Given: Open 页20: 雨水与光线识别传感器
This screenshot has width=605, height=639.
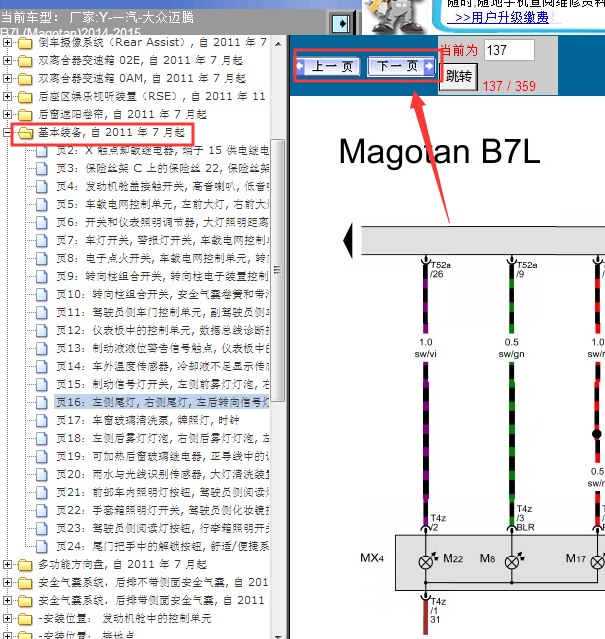Looking at the screenshot, I should [x=162, y=474].
